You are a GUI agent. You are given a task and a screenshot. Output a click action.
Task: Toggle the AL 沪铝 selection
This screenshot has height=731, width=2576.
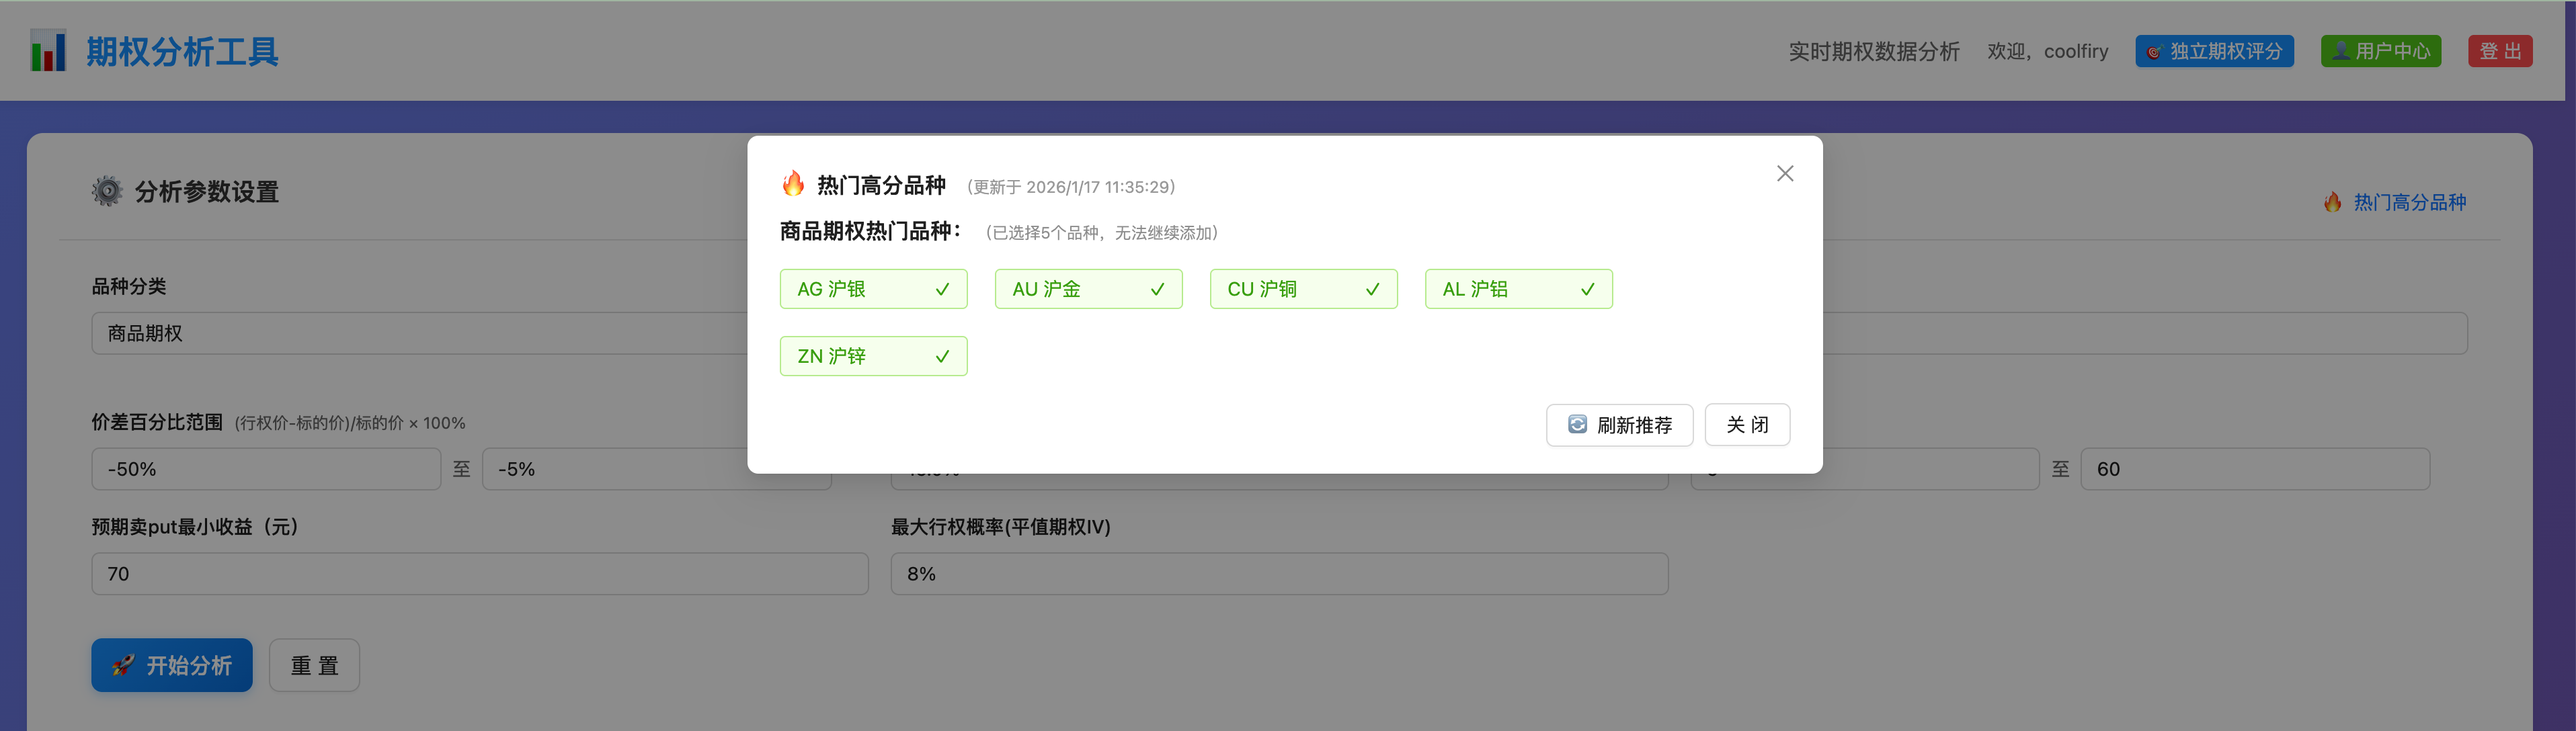1518,289
